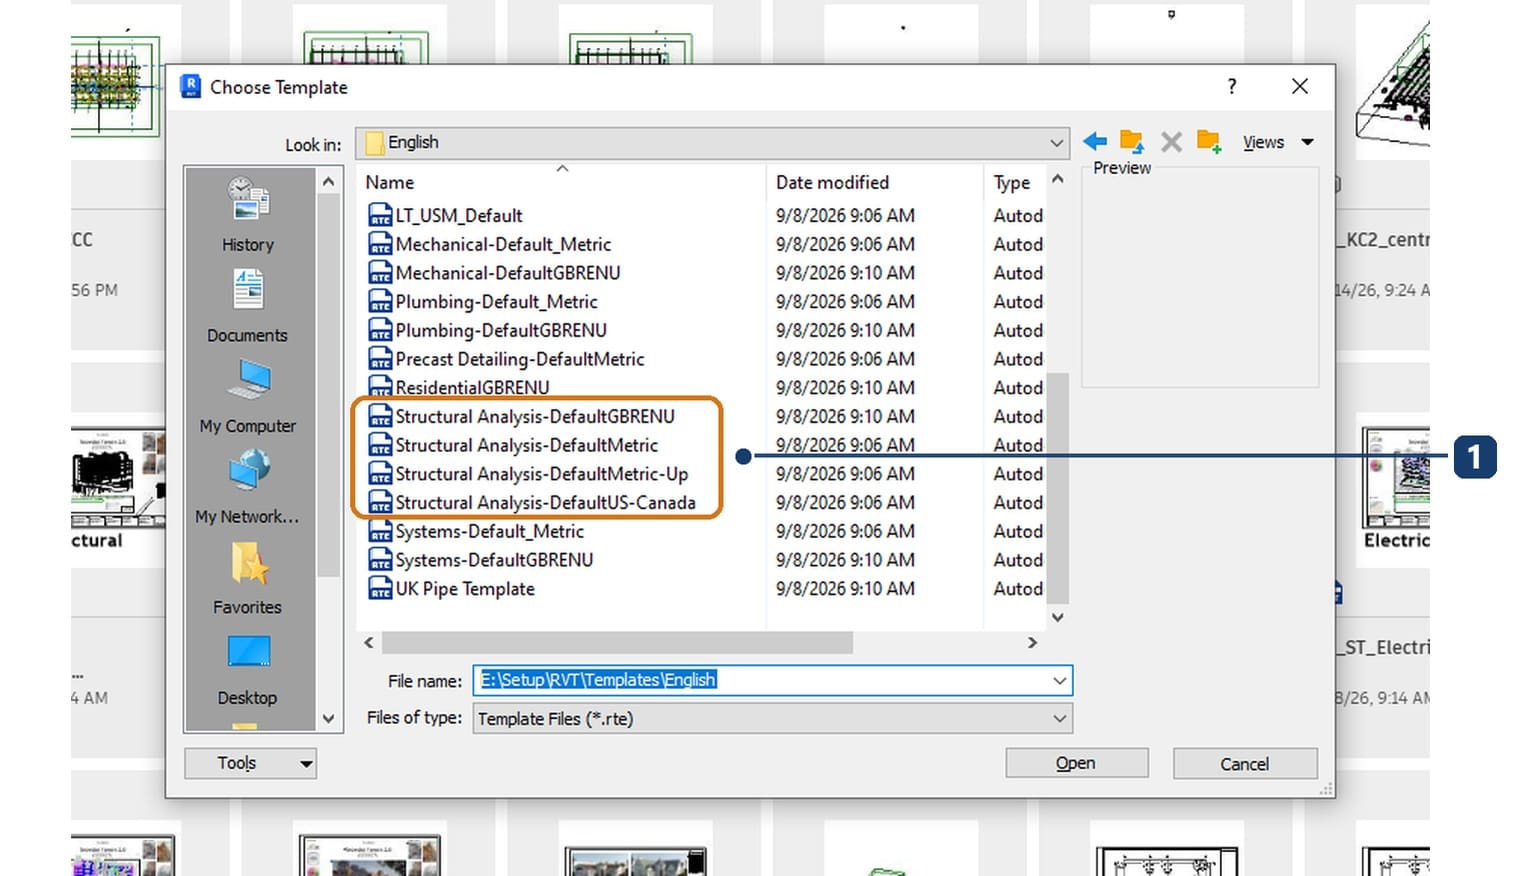
Task: Go up one folder level icon
Action: point(1132,142)
